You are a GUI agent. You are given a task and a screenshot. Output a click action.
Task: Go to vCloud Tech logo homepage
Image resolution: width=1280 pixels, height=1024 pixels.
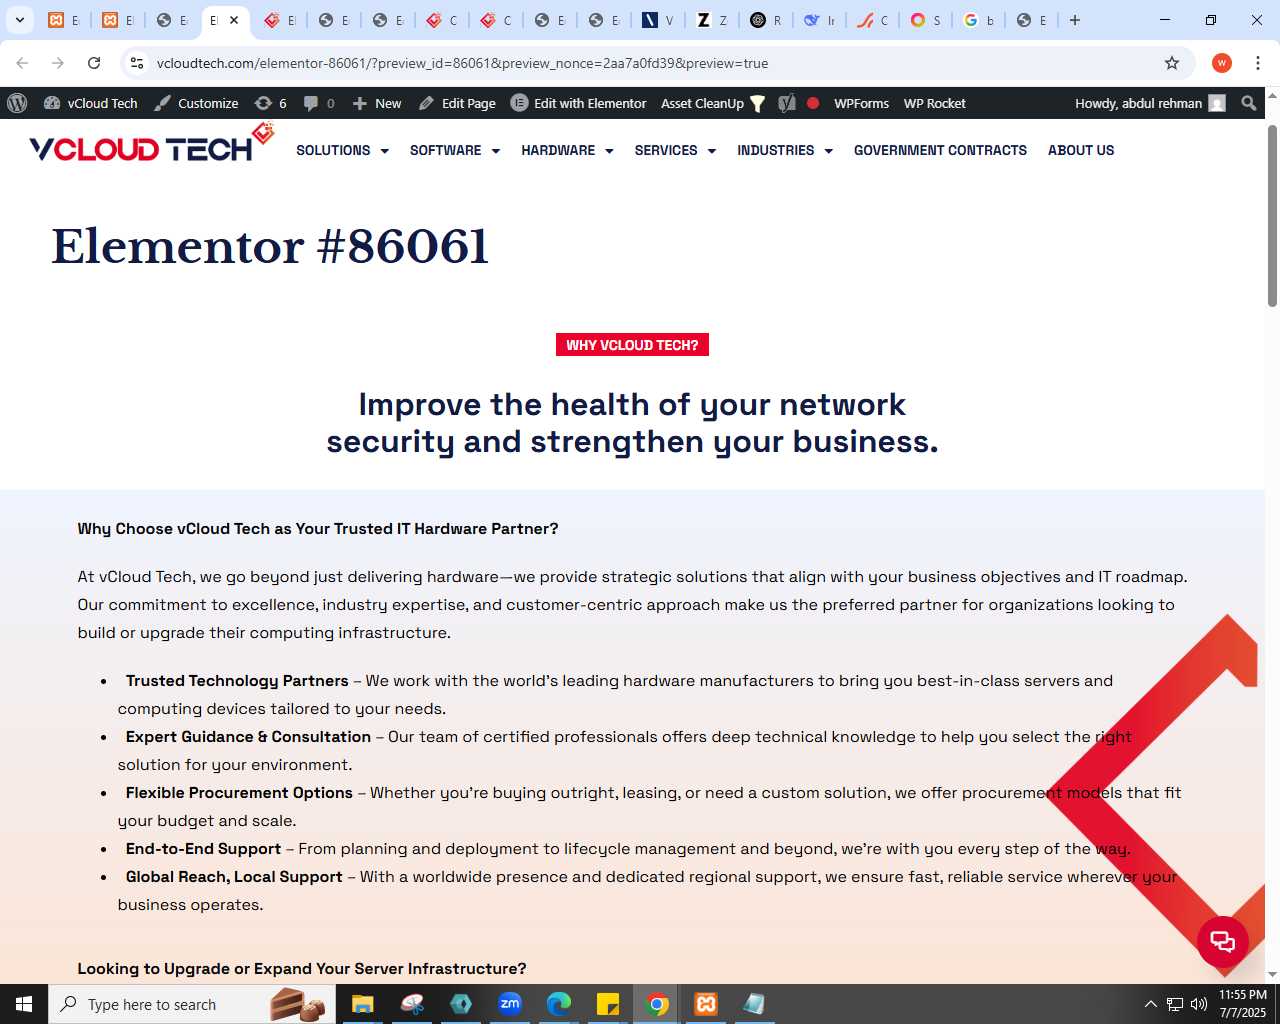coord(151,144)
